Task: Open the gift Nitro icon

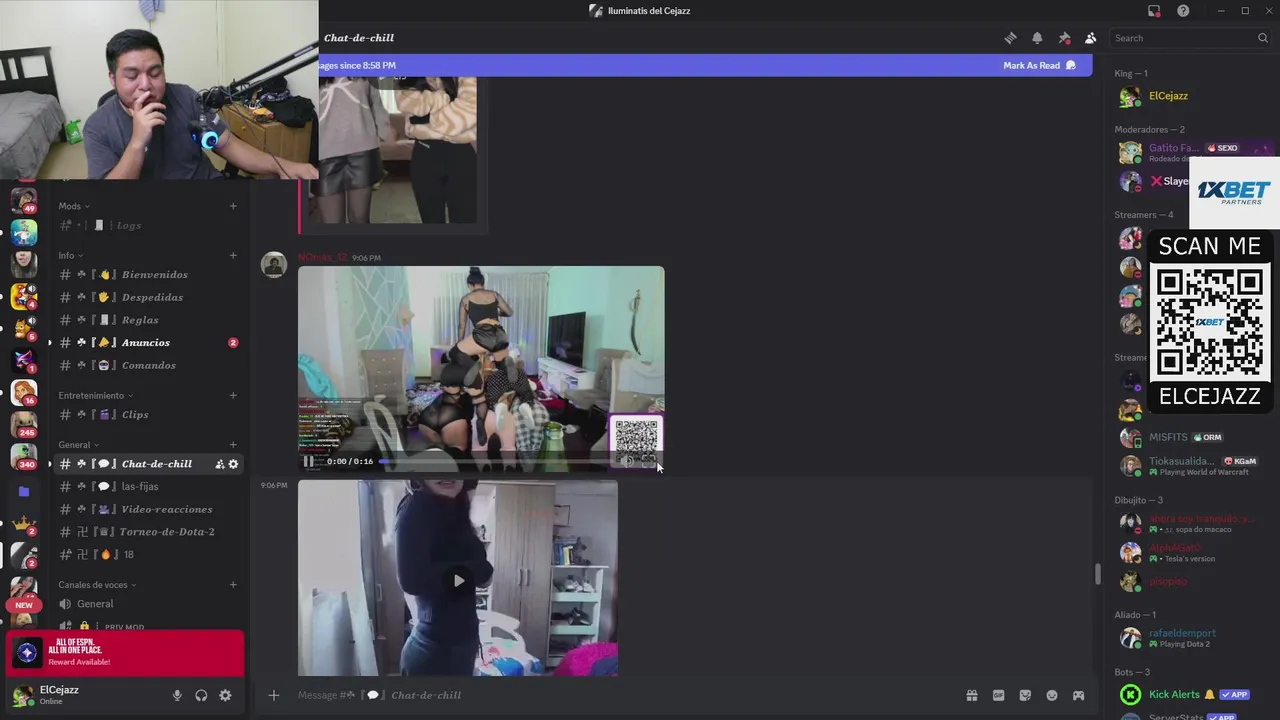Action: coord(971,695)
